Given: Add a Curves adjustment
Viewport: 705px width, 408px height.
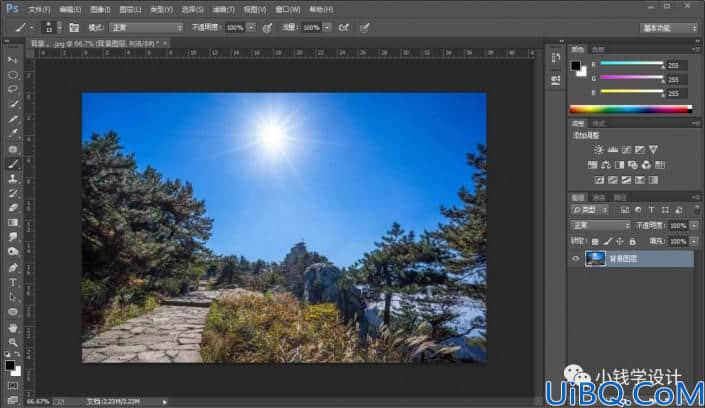Looking at the screenshot, I should pos(626,149).
